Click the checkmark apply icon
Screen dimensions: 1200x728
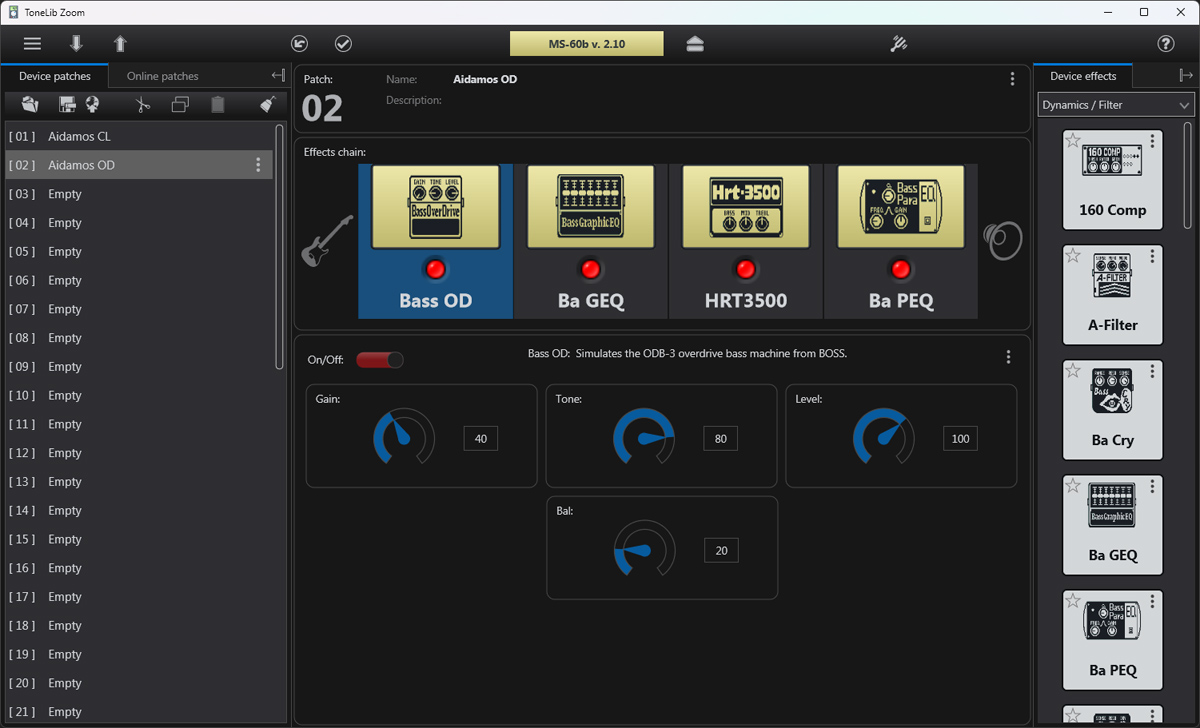click(x=343, y=43)
